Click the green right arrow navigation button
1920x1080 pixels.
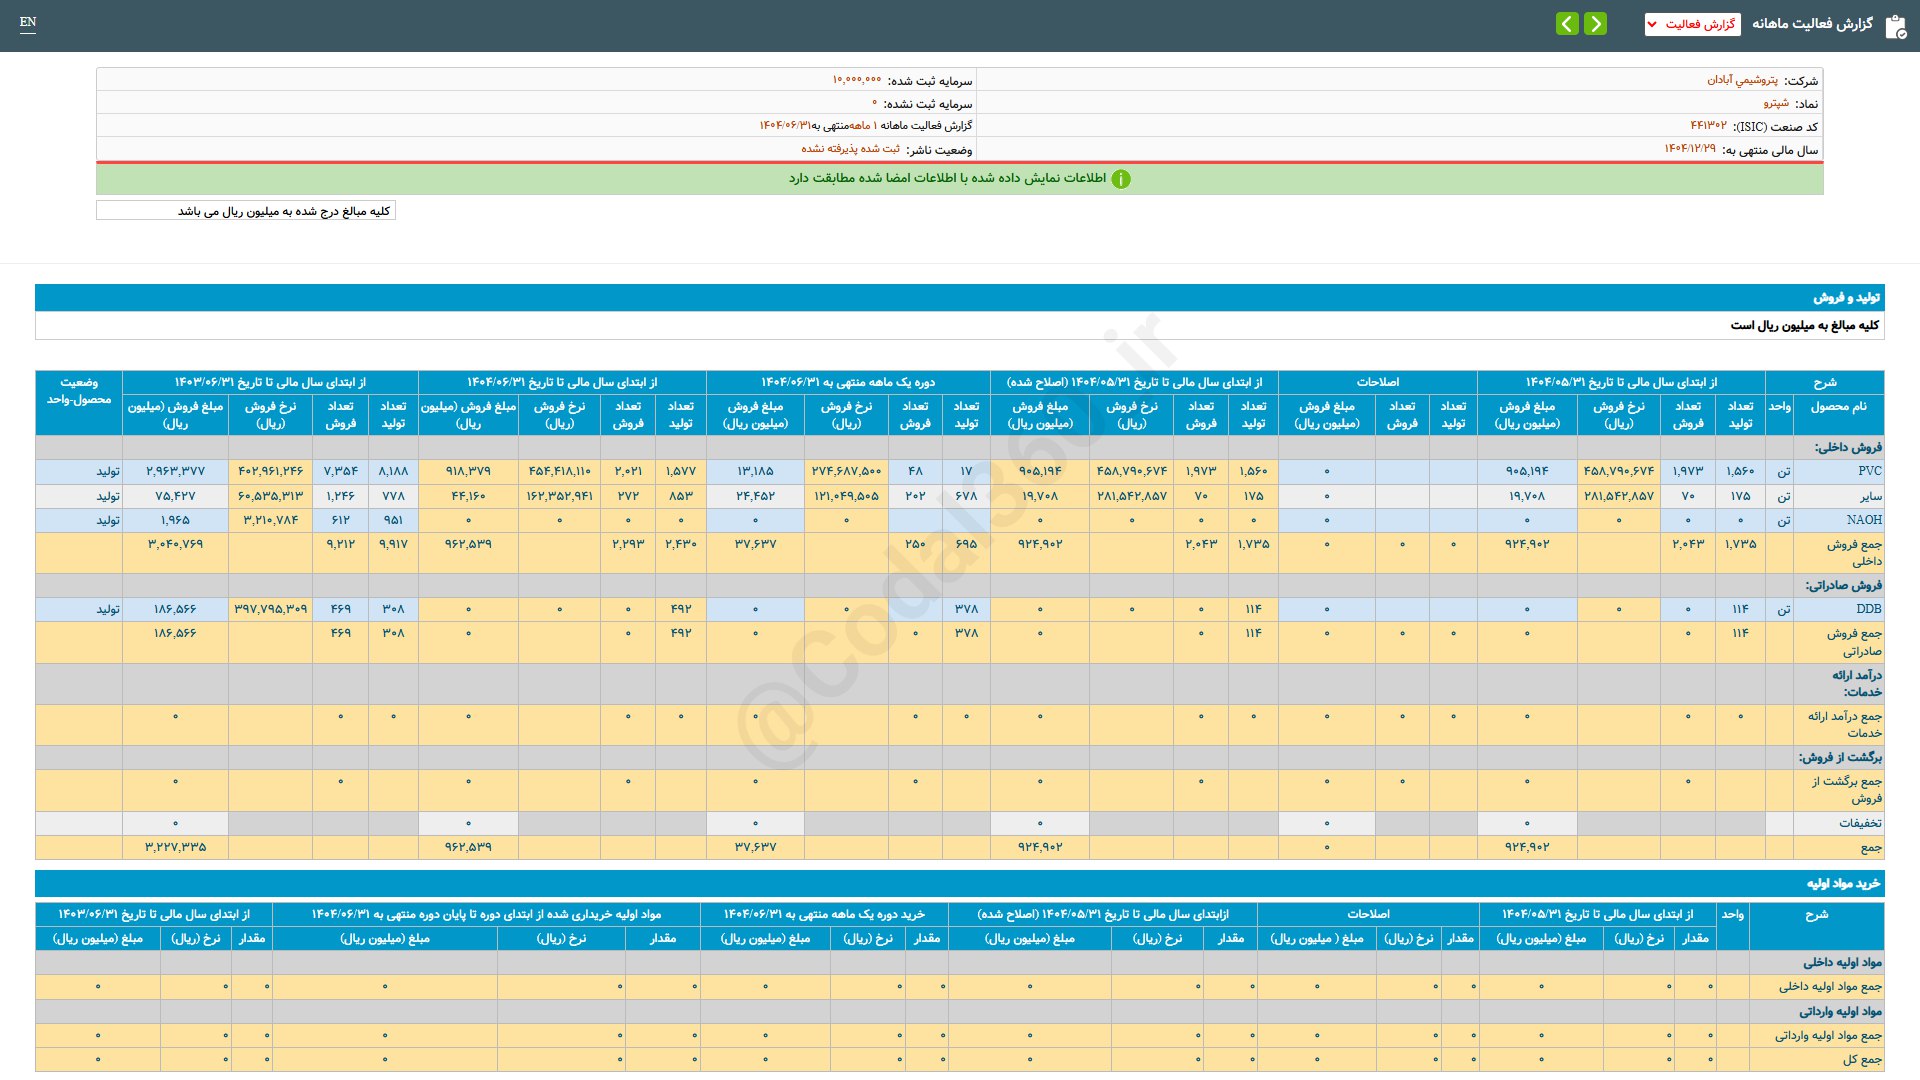(1596, 23)
